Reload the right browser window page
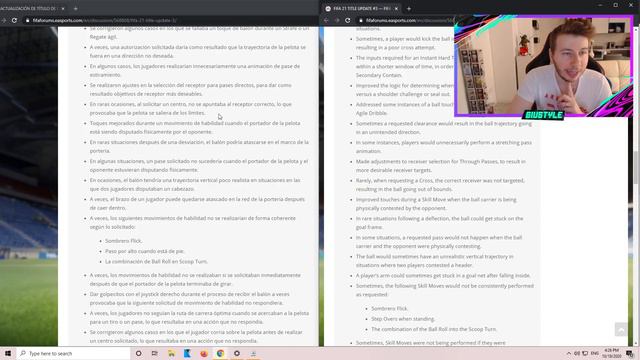The width and height of the screenshot is (640, 360). (347, 20)
